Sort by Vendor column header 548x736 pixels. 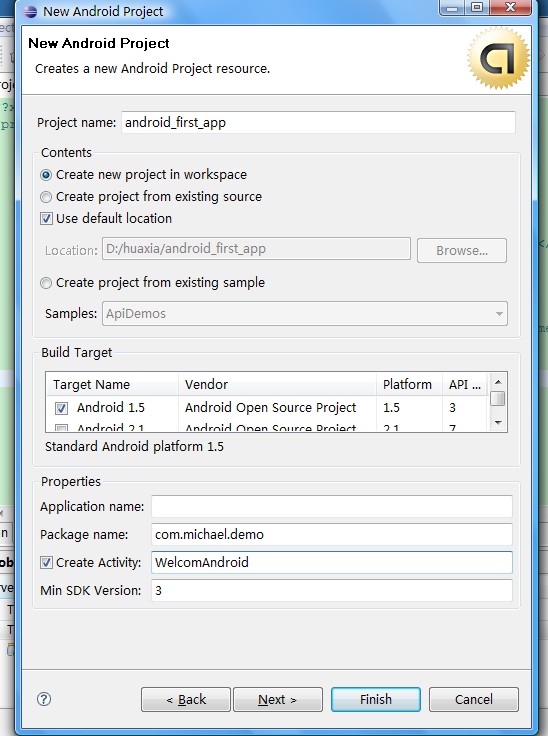[277, 384]
